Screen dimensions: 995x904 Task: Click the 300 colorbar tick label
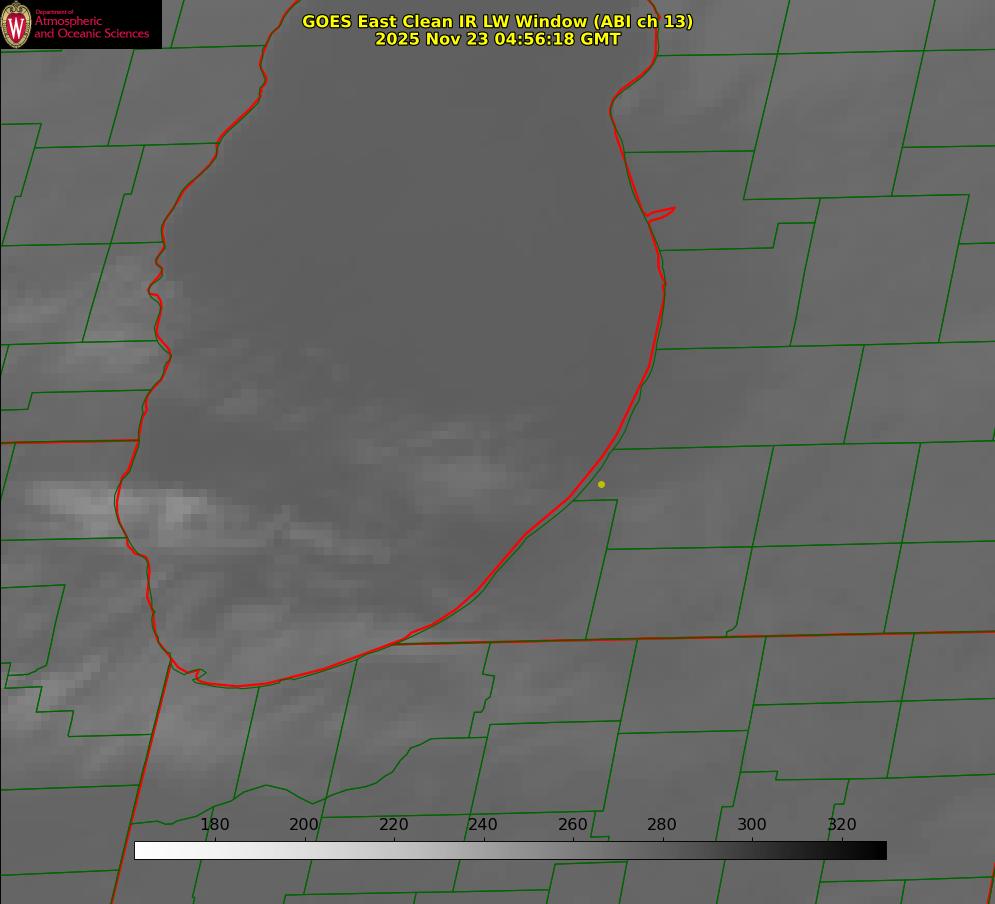pos(752,825)
